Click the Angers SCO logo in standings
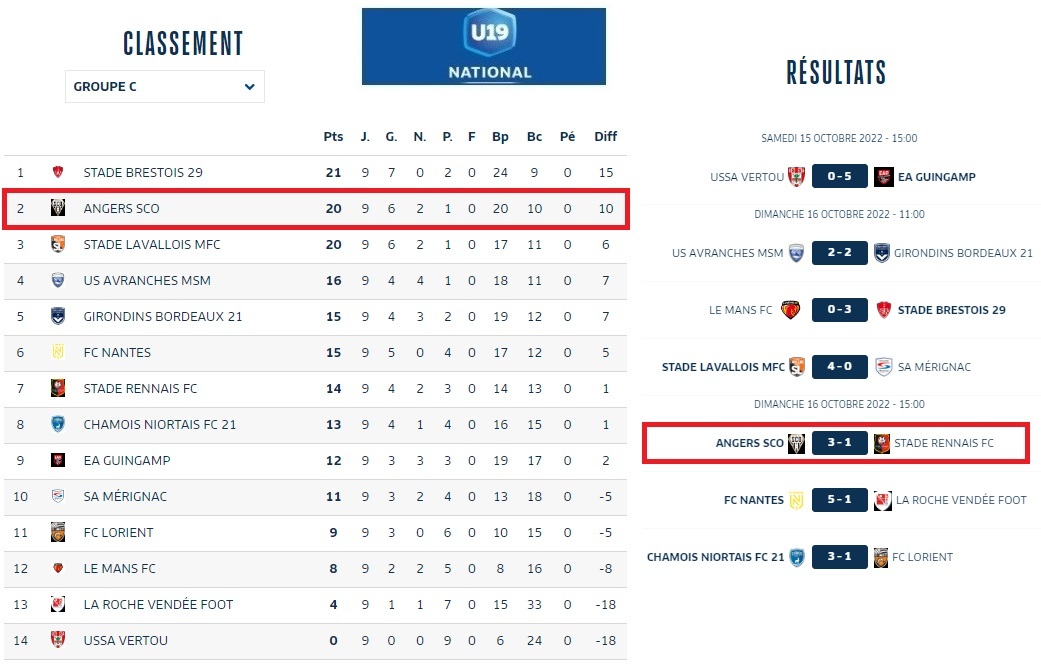Viewport: 1041px width, 666px height. point(58,208)
